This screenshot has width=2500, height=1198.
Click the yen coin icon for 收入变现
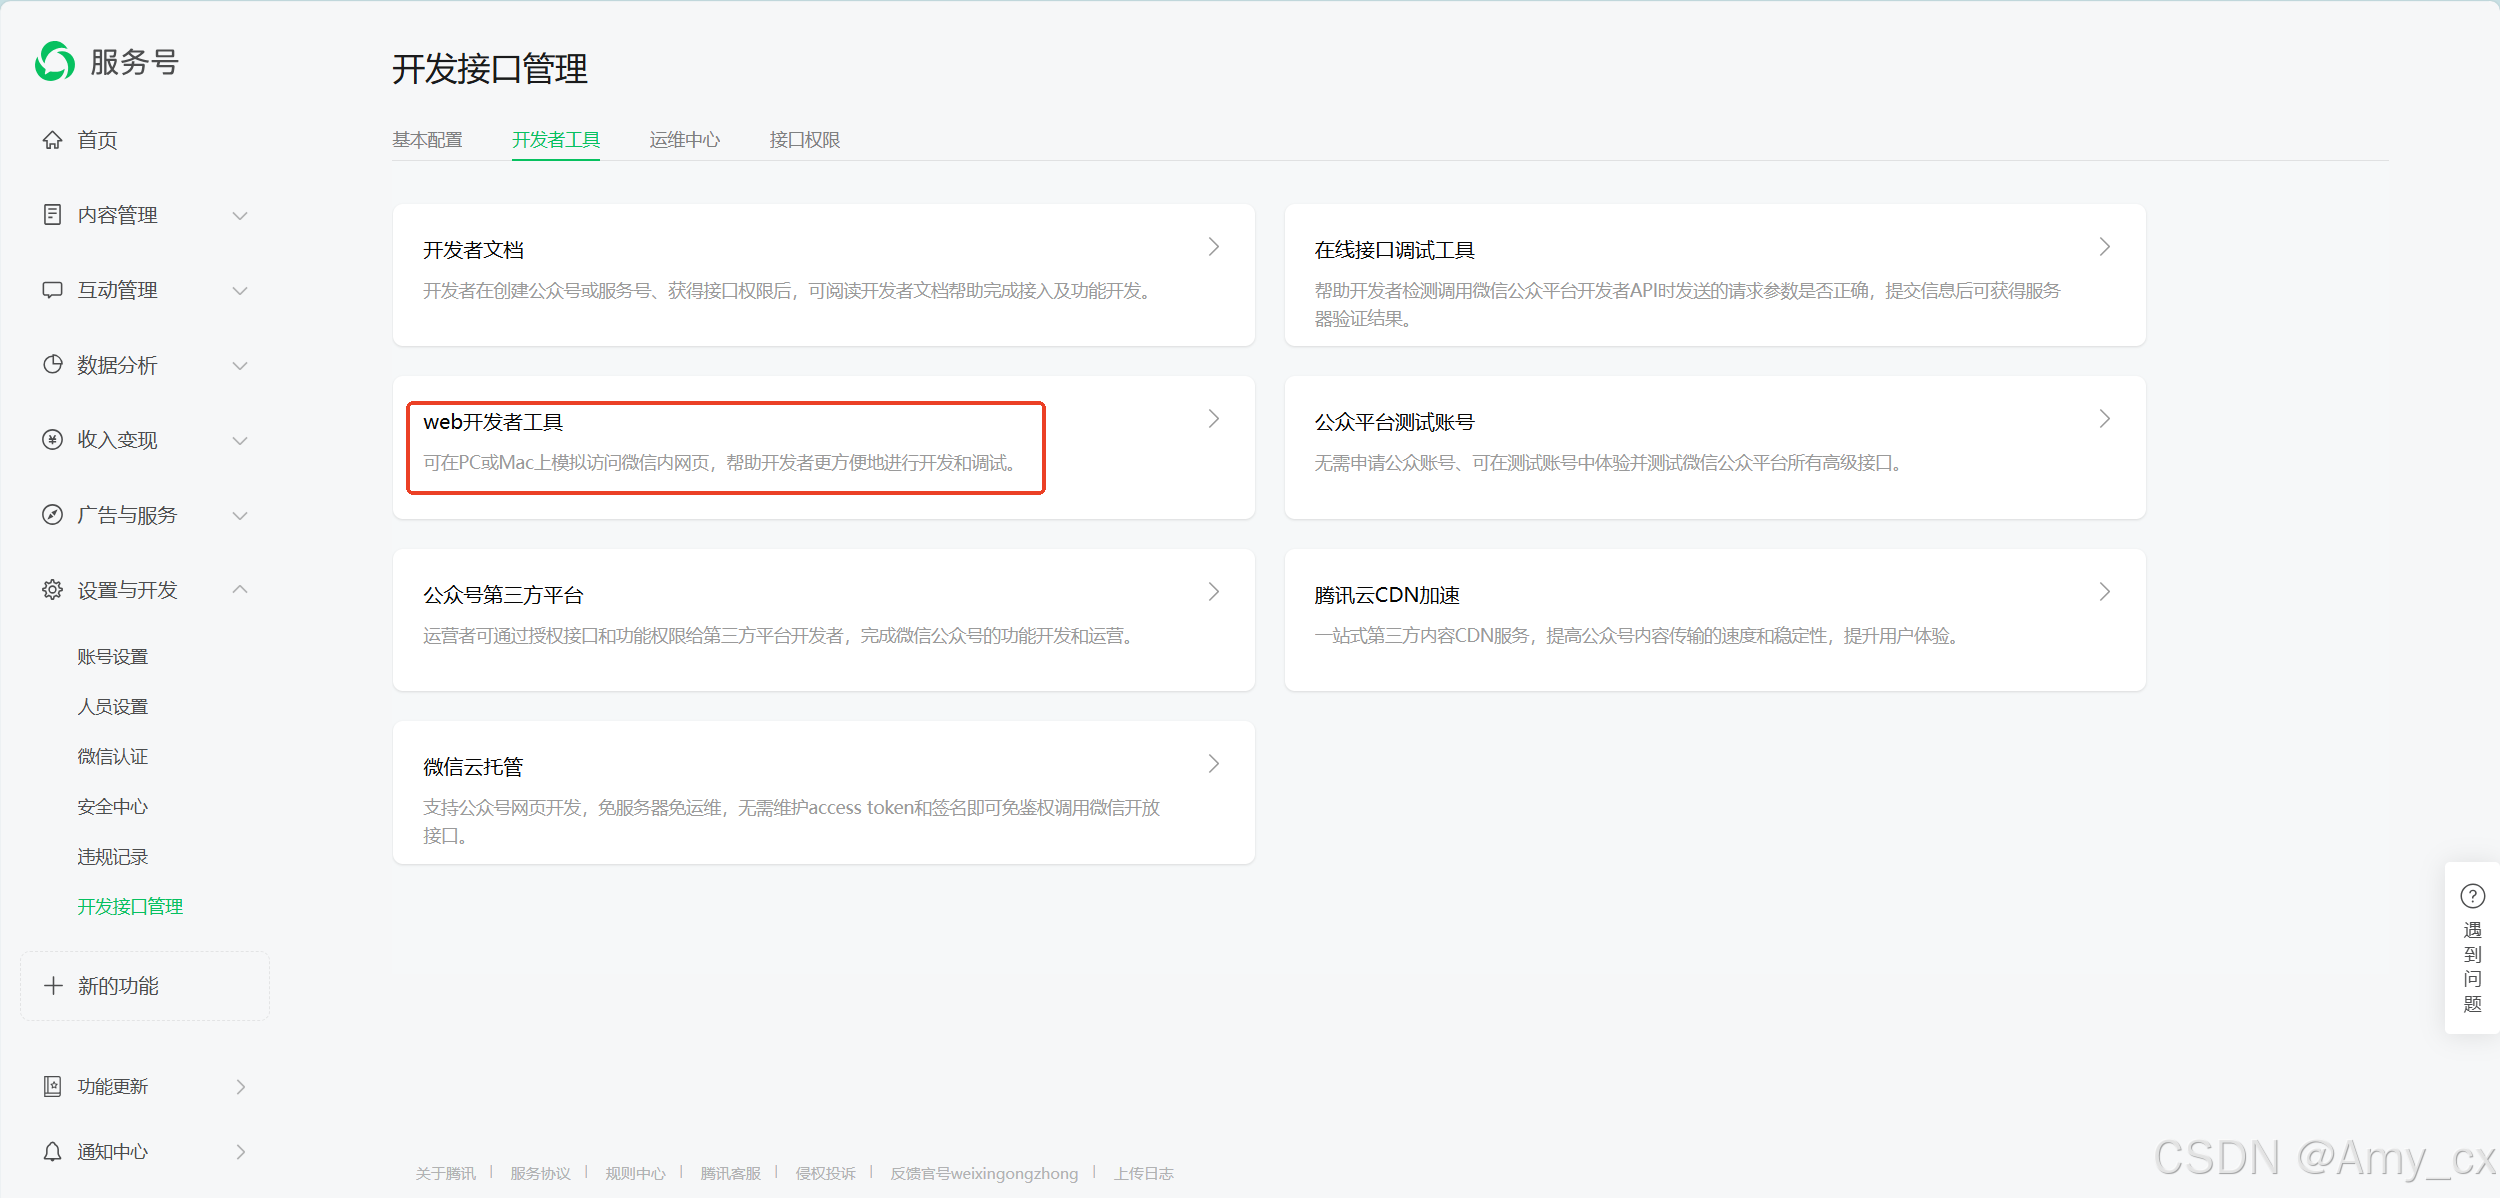pos(52,439)
